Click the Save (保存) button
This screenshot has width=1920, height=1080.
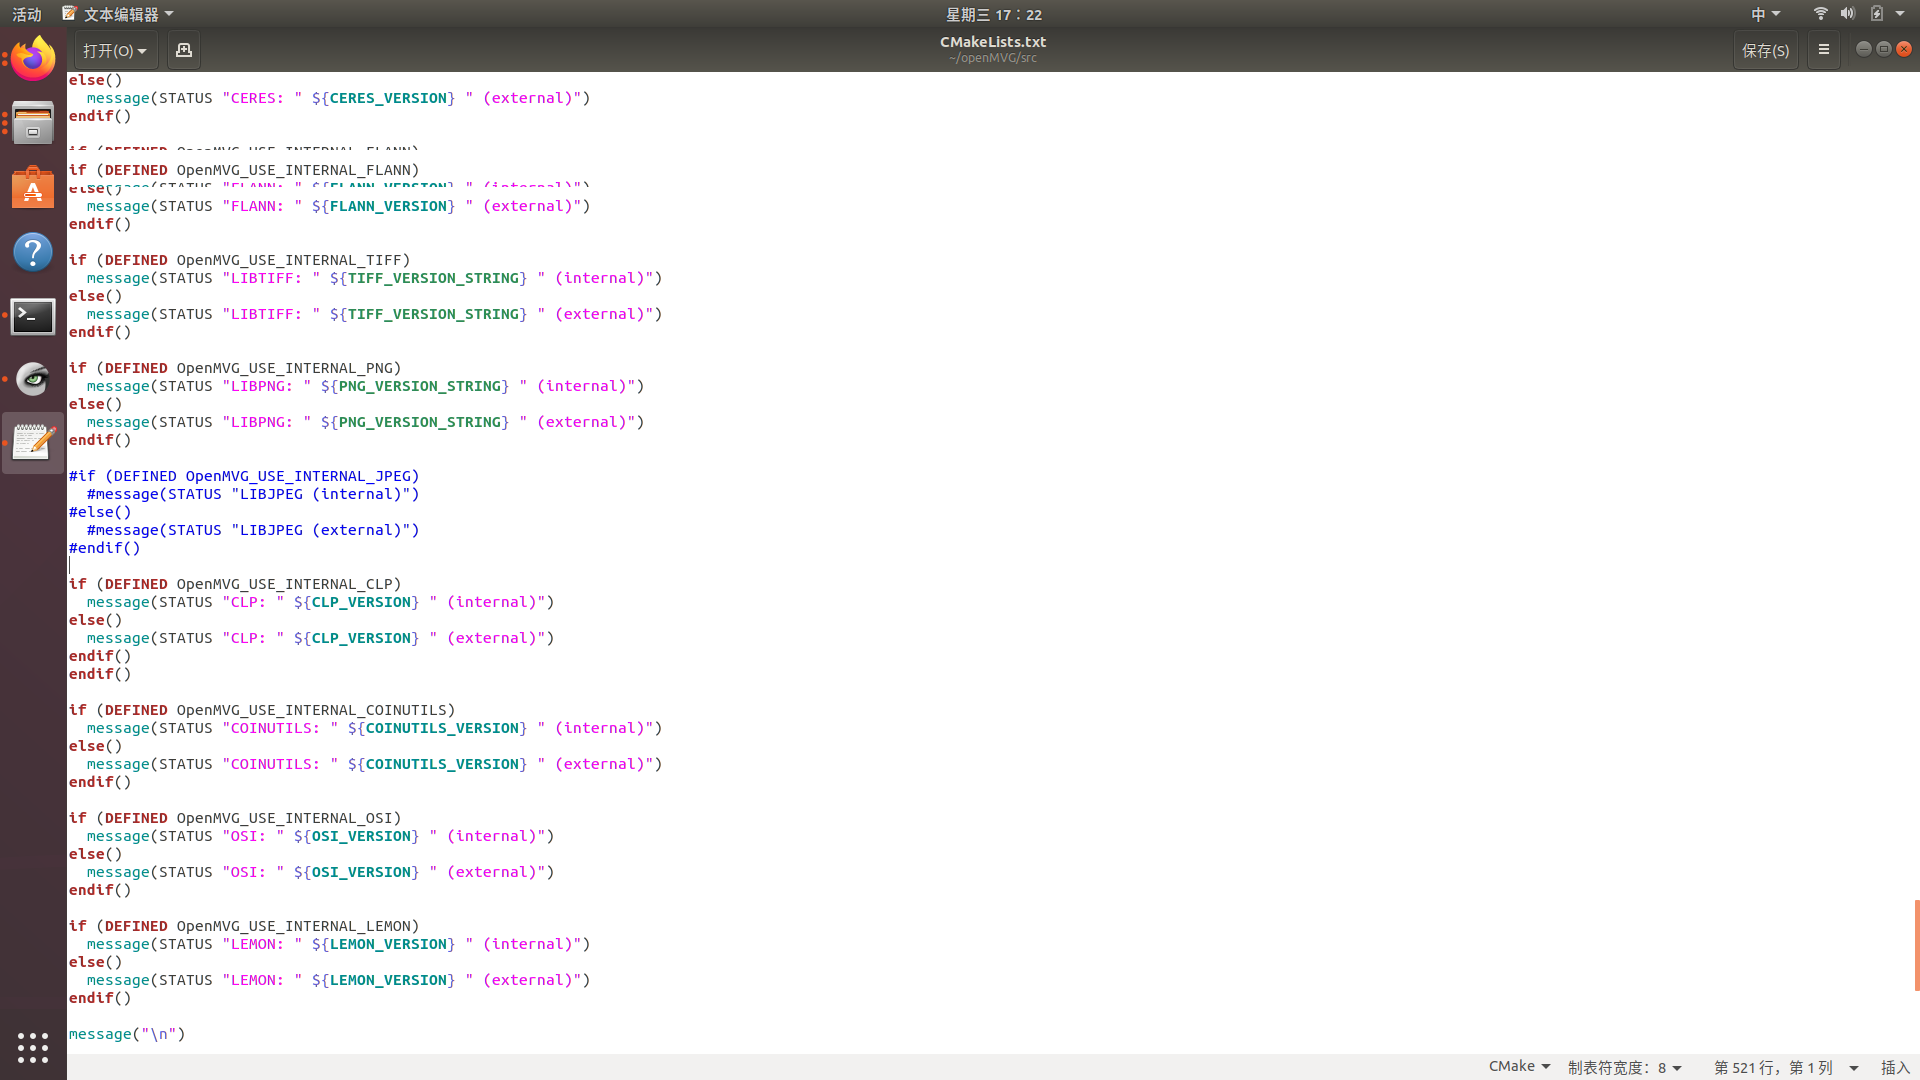1765,50
